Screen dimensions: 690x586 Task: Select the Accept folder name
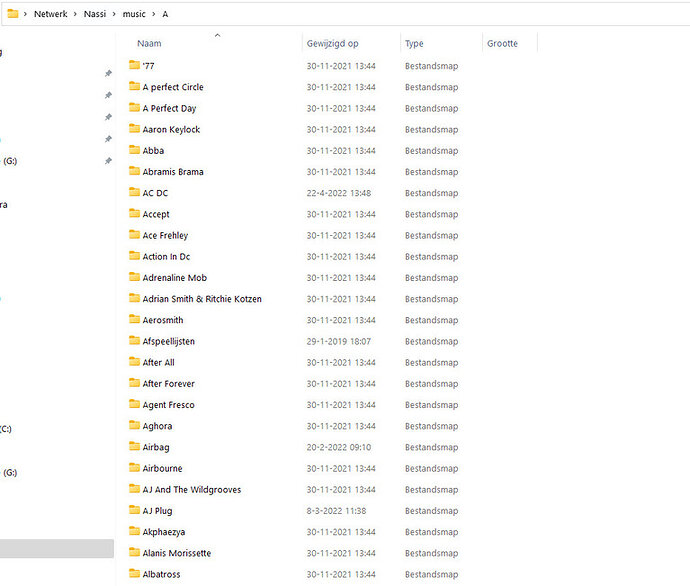tap(156, 214)
